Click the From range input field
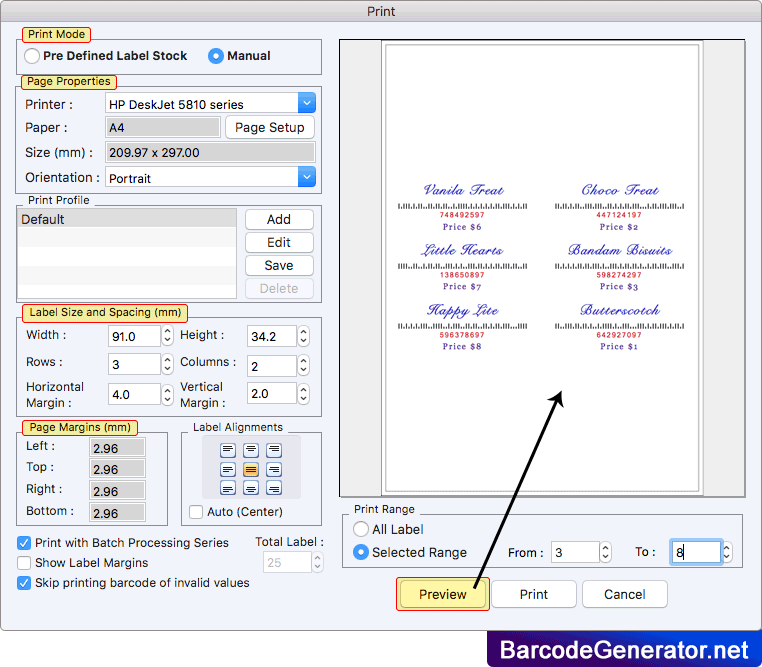This screenshot has height=667, width=762. tap(575, 552)
